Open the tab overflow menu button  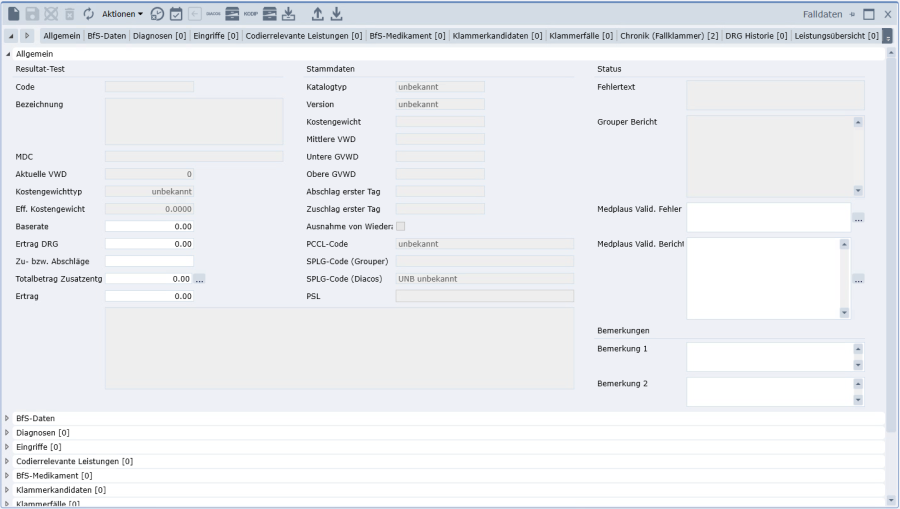click(887, 37)
